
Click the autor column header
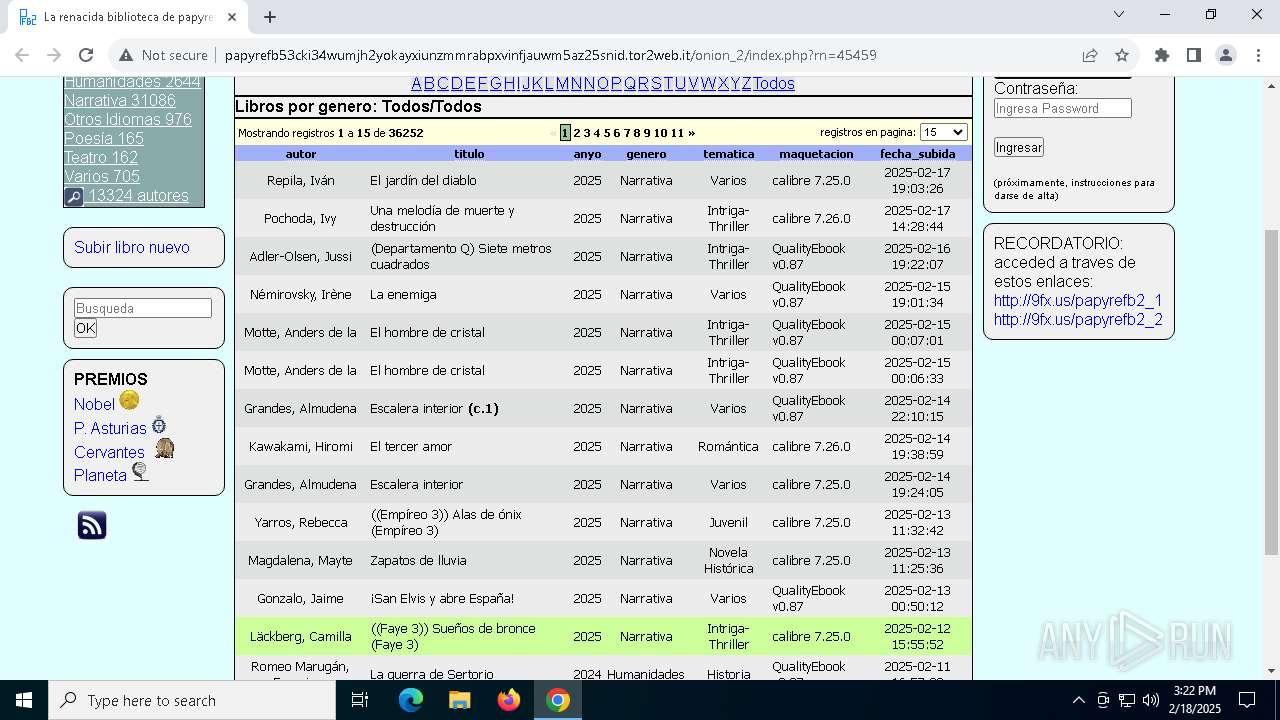coord(301,154)
